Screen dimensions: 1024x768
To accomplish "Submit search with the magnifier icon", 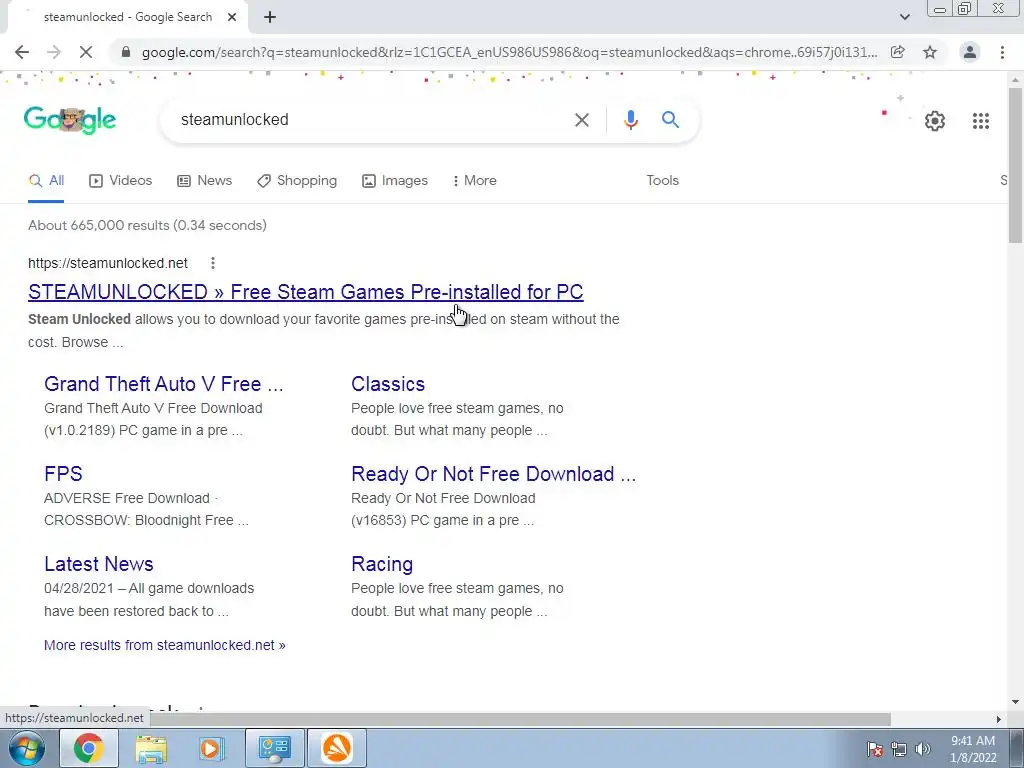I will [670, 120].
